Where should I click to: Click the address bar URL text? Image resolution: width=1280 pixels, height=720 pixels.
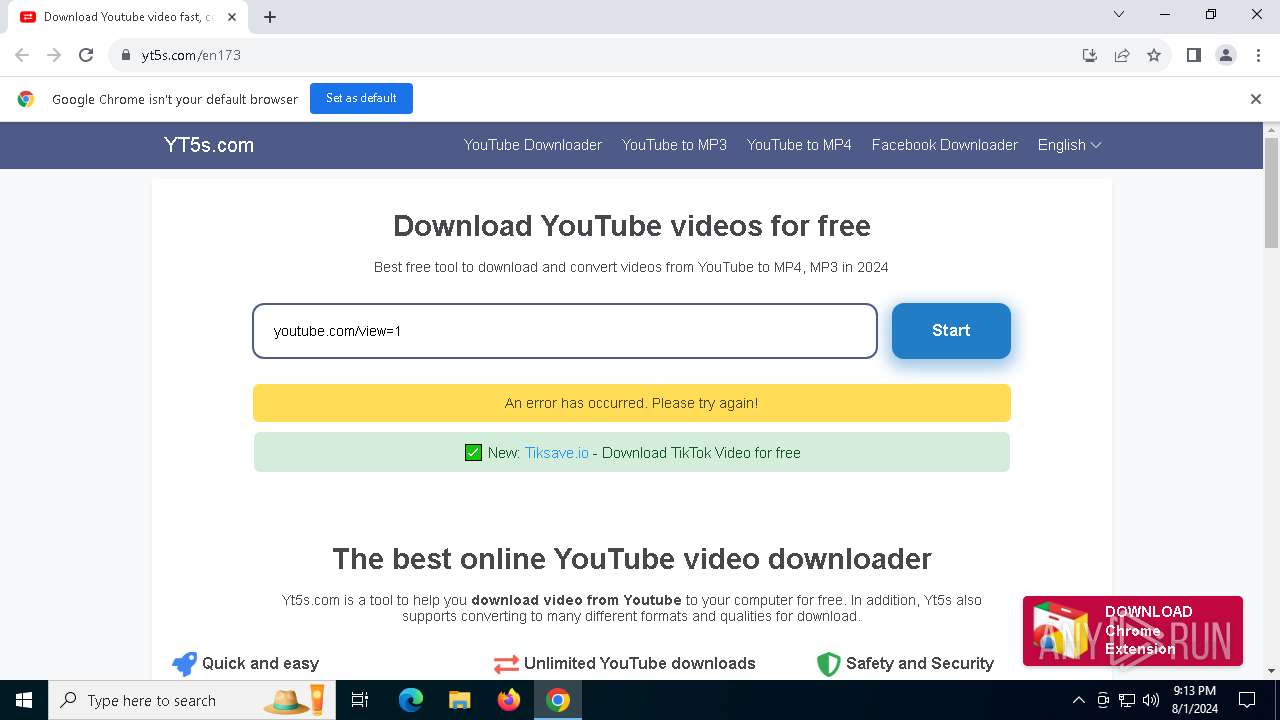click(x=191, y=55)
